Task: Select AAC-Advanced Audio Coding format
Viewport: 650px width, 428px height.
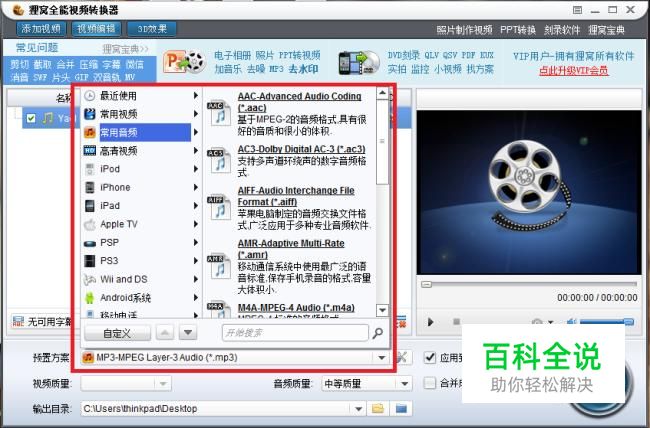Action: pos(299,102)
